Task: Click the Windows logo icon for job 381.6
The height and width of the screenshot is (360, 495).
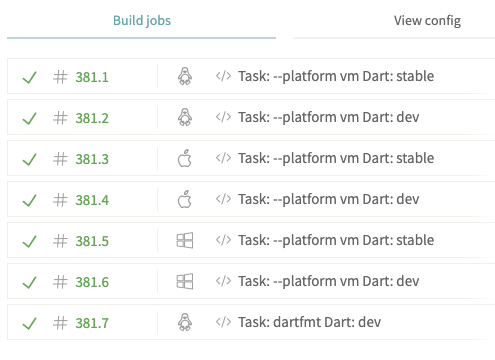Action: (x=185, y=281)
